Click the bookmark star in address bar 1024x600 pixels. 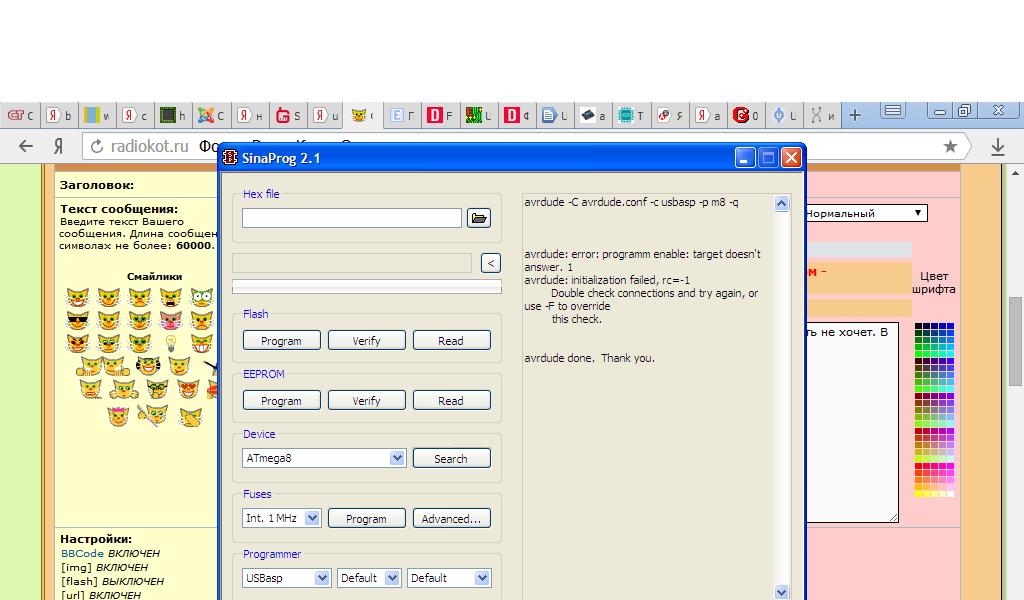(x=950, y=146)
